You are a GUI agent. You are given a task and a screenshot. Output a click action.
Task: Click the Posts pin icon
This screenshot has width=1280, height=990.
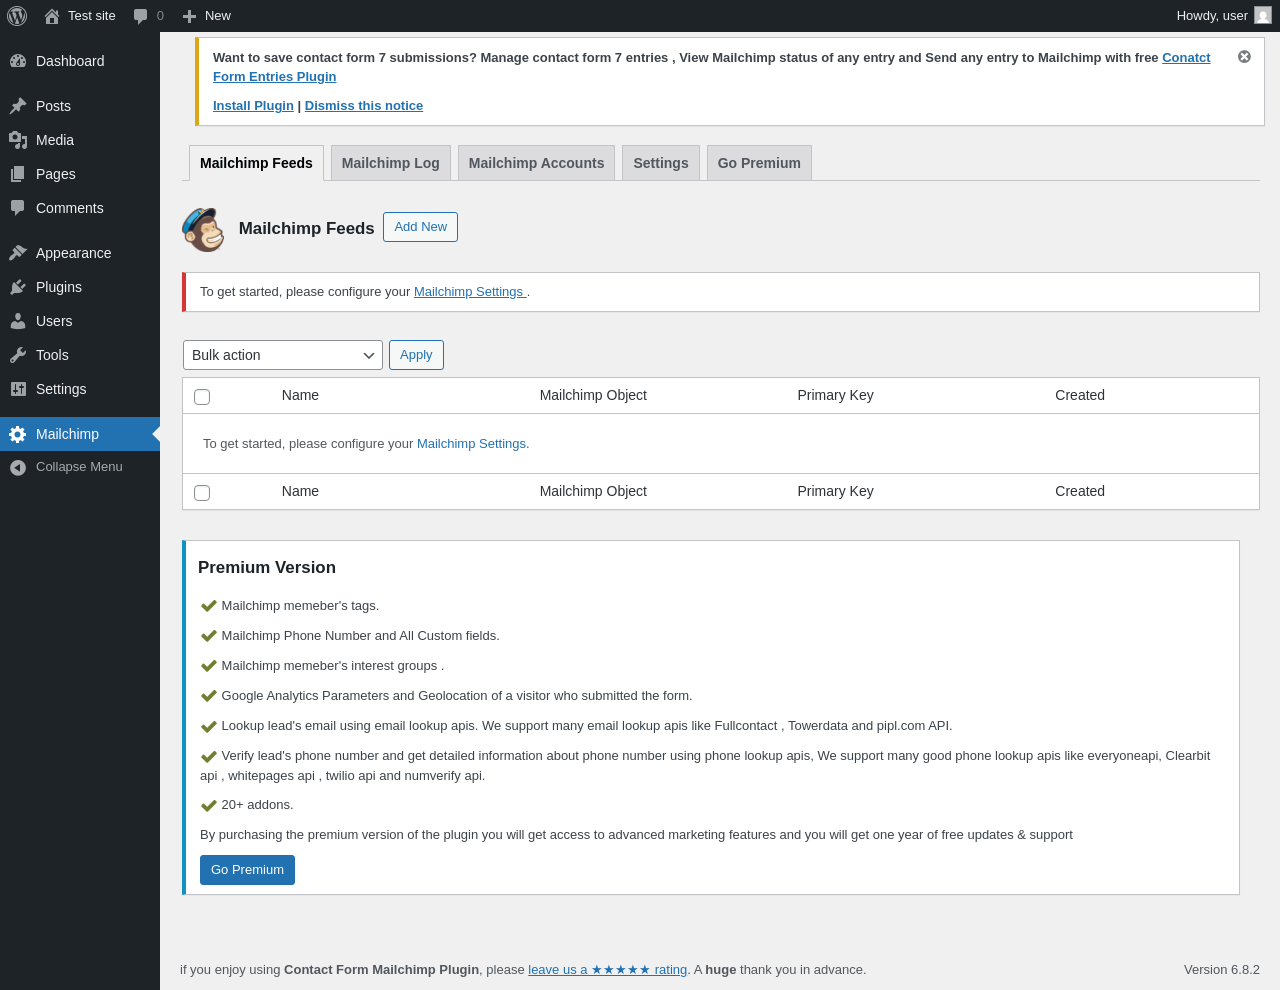click(18, 106)
